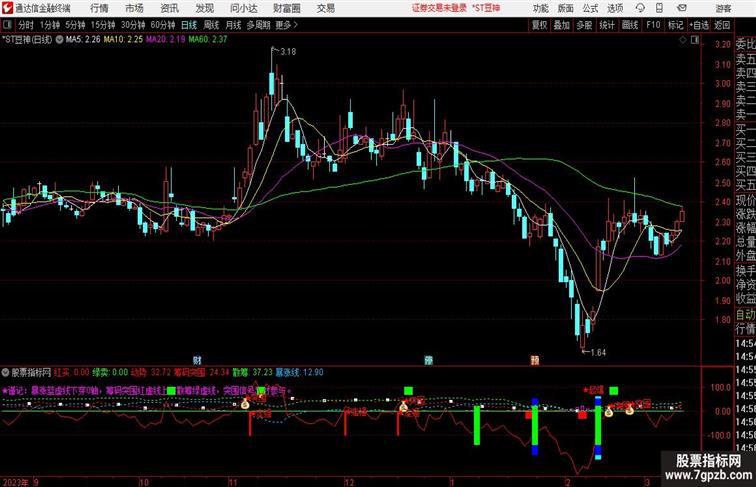The height and width of the screenshot is (487, 756).
Task: Open the 市场 menu
Action: 135,8
